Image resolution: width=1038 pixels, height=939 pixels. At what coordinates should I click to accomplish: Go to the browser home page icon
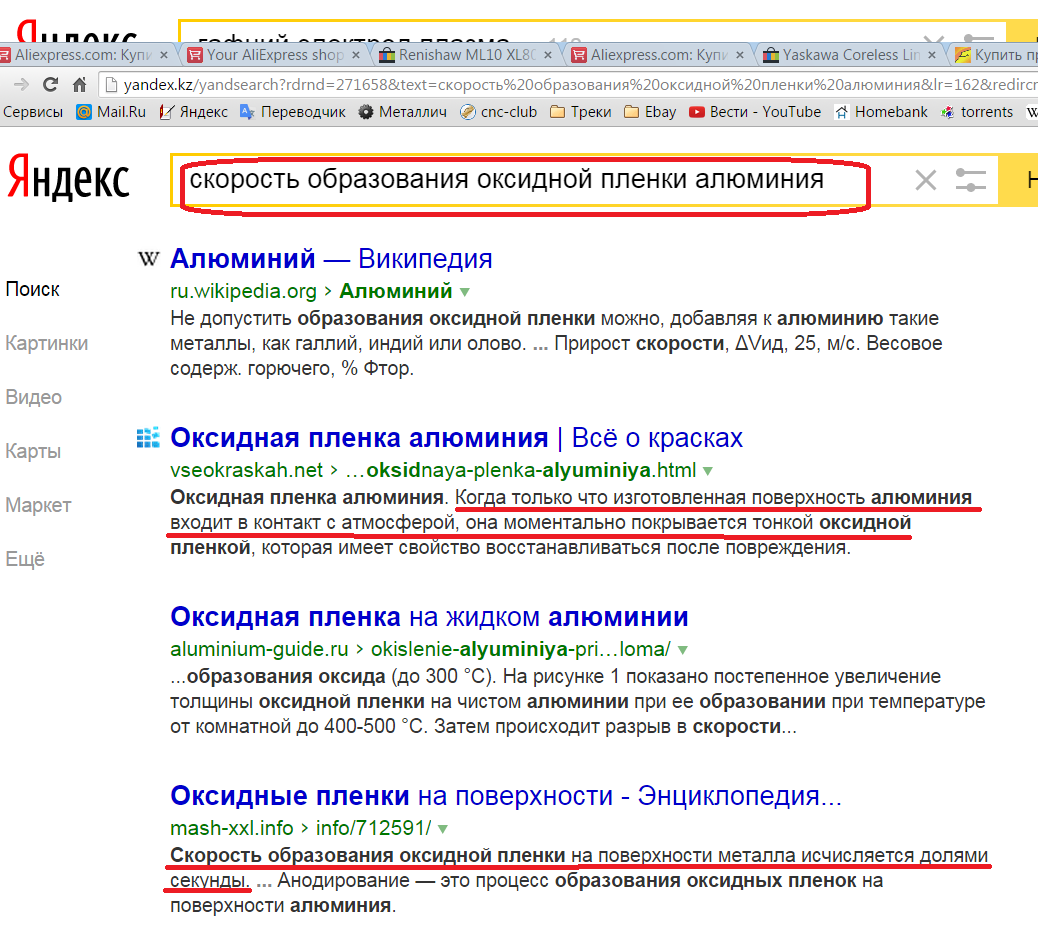pyautogui.click(x=79, y=85)
